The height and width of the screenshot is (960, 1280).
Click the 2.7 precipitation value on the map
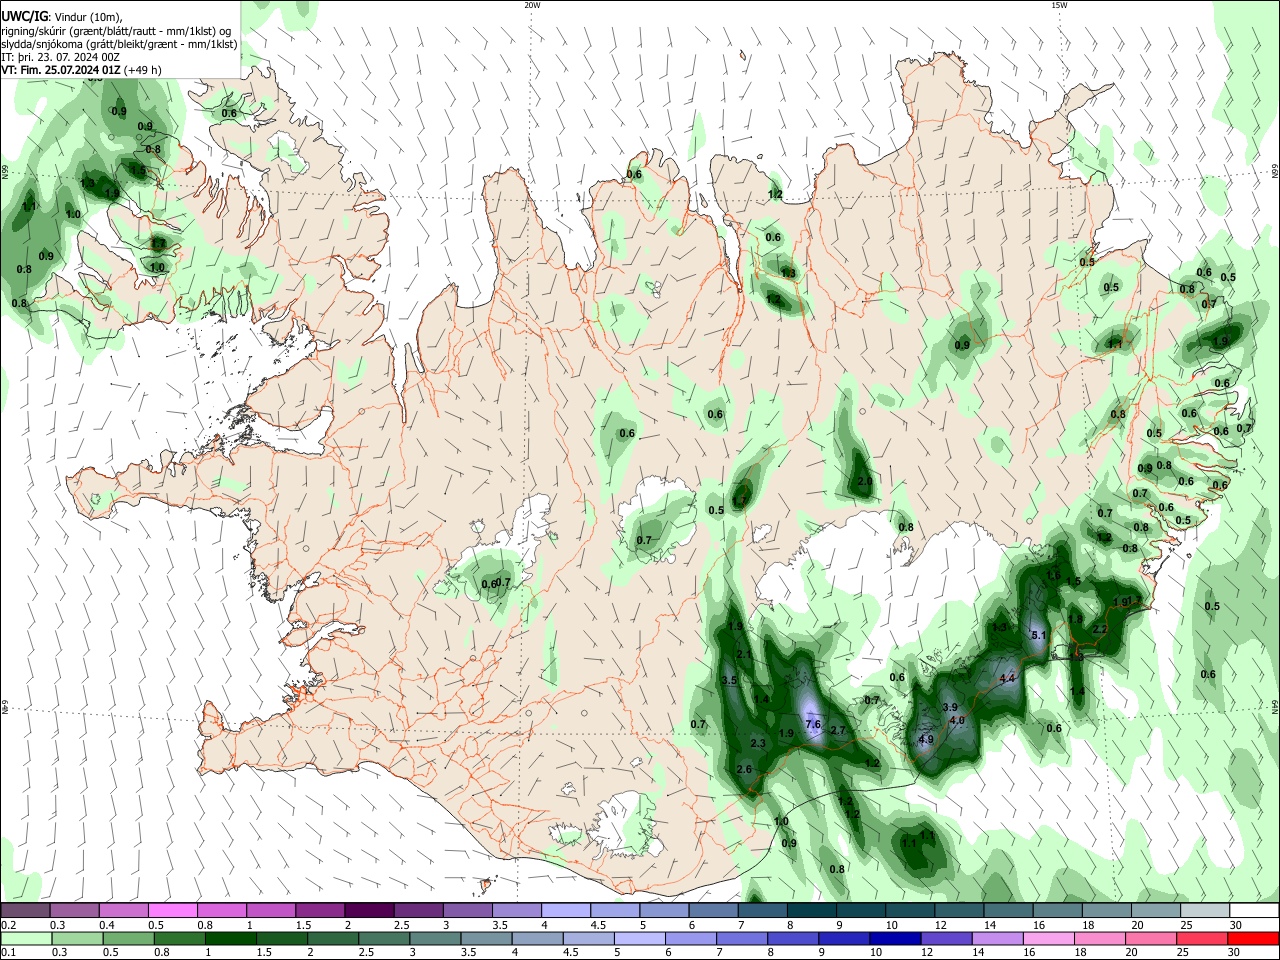[x=838, y=731]
